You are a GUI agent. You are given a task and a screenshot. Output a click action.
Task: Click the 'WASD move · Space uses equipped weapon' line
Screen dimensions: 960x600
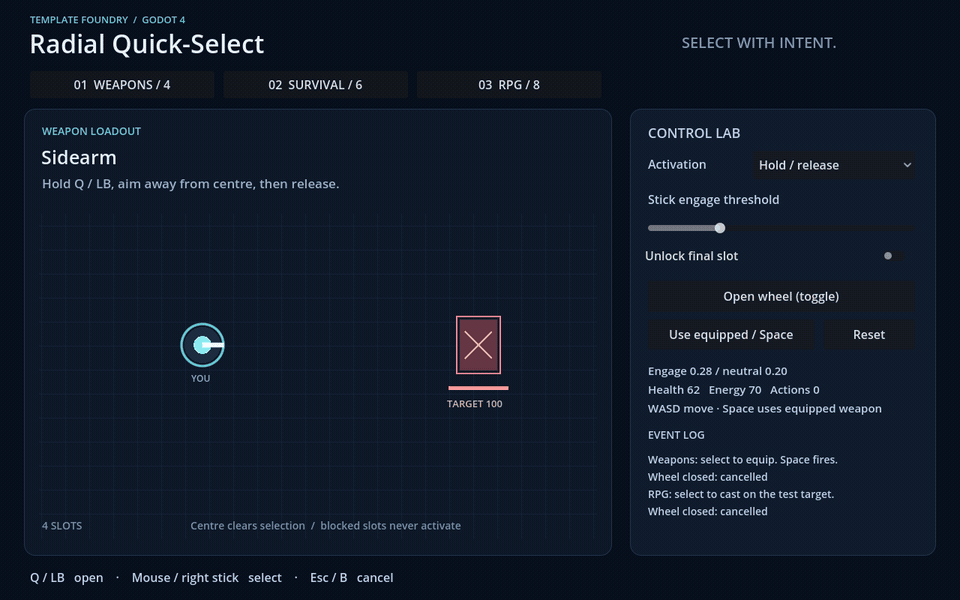(765, 408)
